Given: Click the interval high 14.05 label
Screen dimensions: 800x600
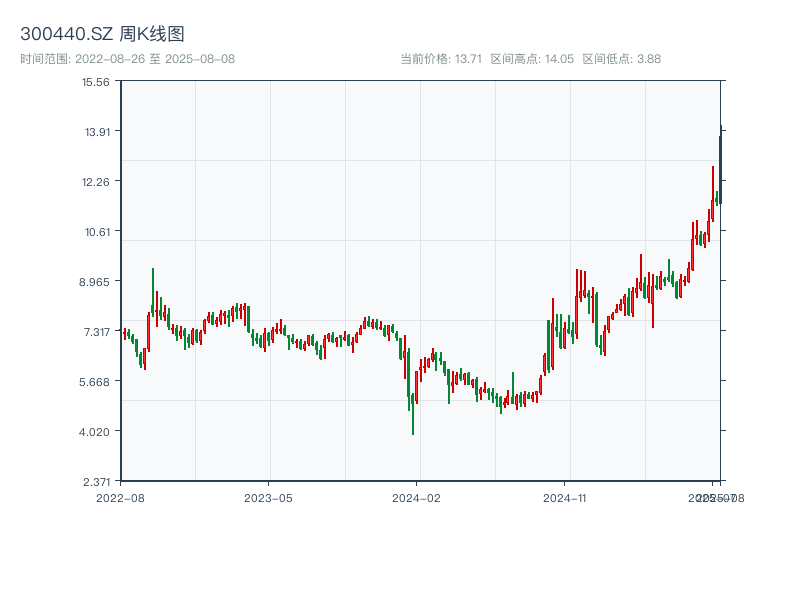Looking at the screenshot, I should click(532, 59).
